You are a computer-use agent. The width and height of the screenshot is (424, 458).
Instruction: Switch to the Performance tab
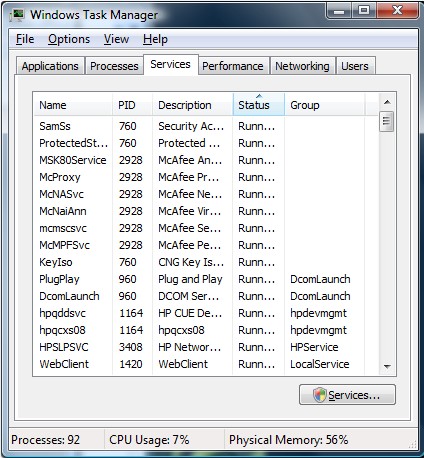(233, 66)
